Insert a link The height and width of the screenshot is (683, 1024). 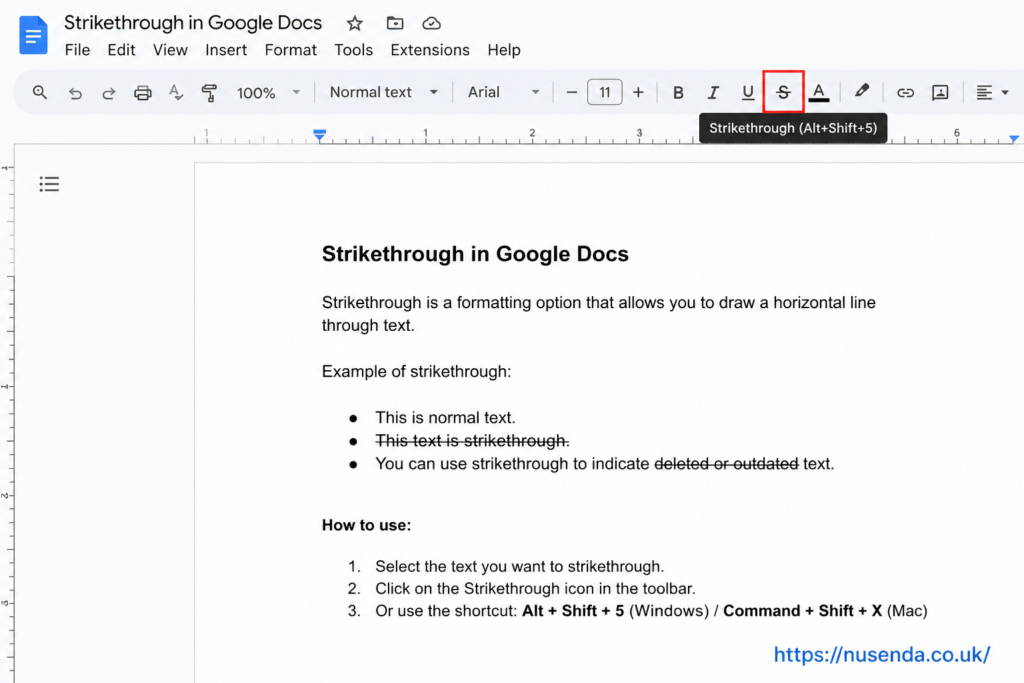pos(905,93)
